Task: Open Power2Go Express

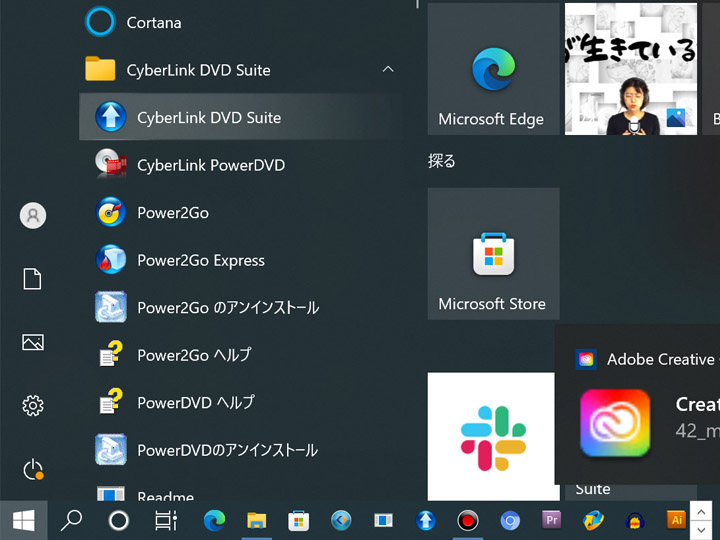Action: tap(200, 260)
